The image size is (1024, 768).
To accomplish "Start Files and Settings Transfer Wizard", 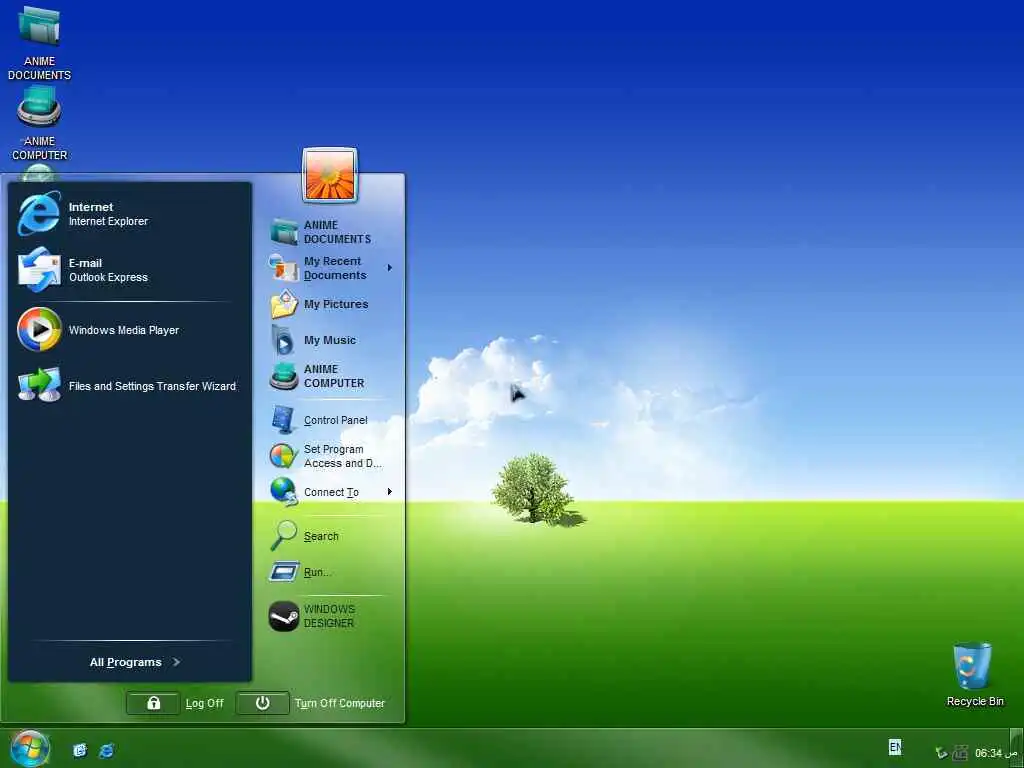I will tap(129, 385).
